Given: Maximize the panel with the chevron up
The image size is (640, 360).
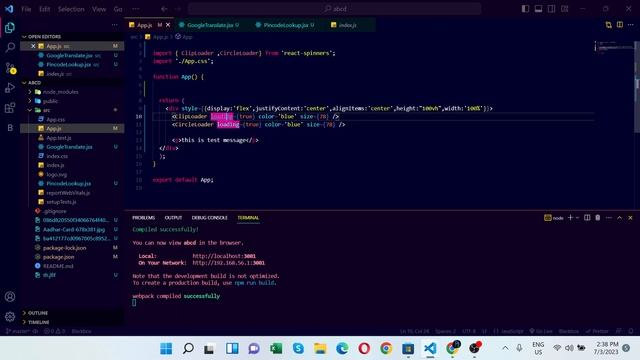Looking at the screenshot, I should pyautogui.click(x=619, y=218).
